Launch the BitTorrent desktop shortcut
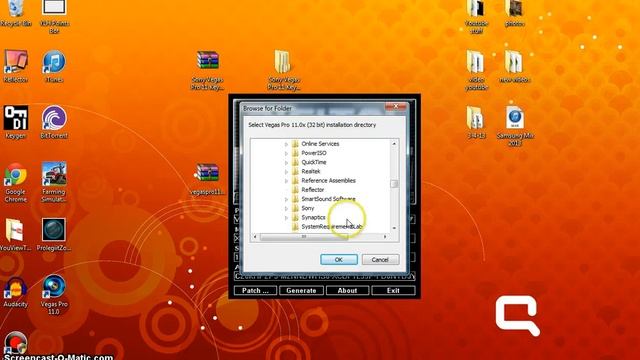This screenshot has width=640, height=360. pyautogui.click(x=54, y=122)
